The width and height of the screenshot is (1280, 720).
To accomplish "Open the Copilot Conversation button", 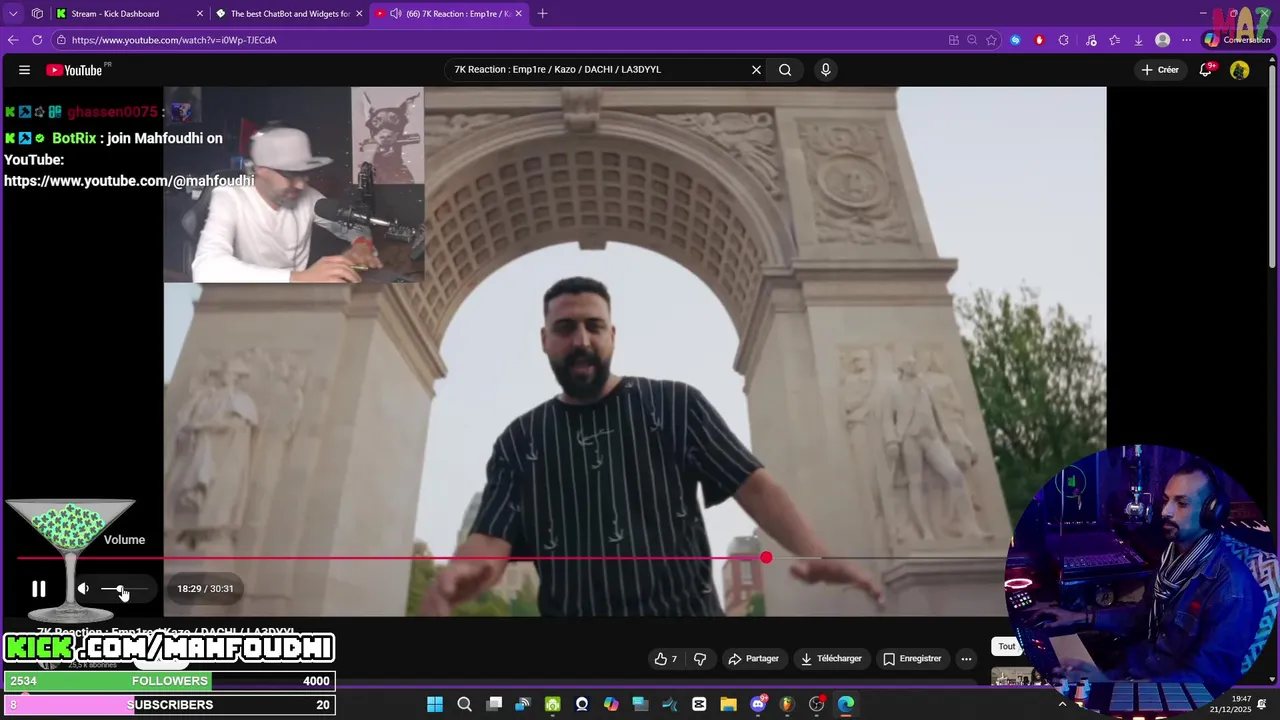I will tap(1237, 40).
